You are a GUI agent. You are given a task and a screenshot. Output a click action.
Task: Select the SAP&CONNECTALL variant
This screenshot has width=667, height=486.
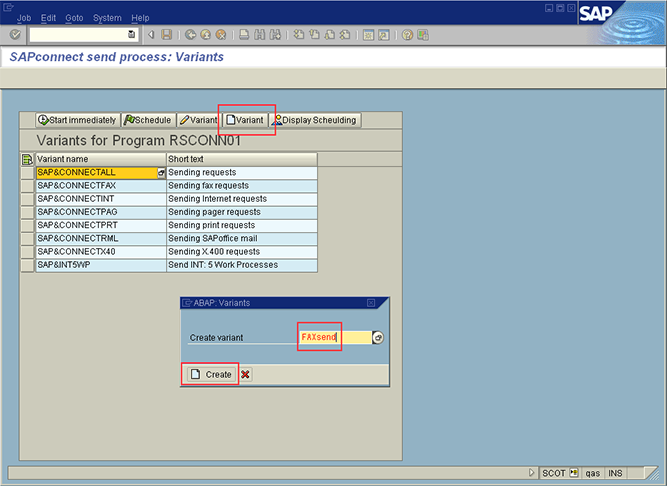point(97,172)
